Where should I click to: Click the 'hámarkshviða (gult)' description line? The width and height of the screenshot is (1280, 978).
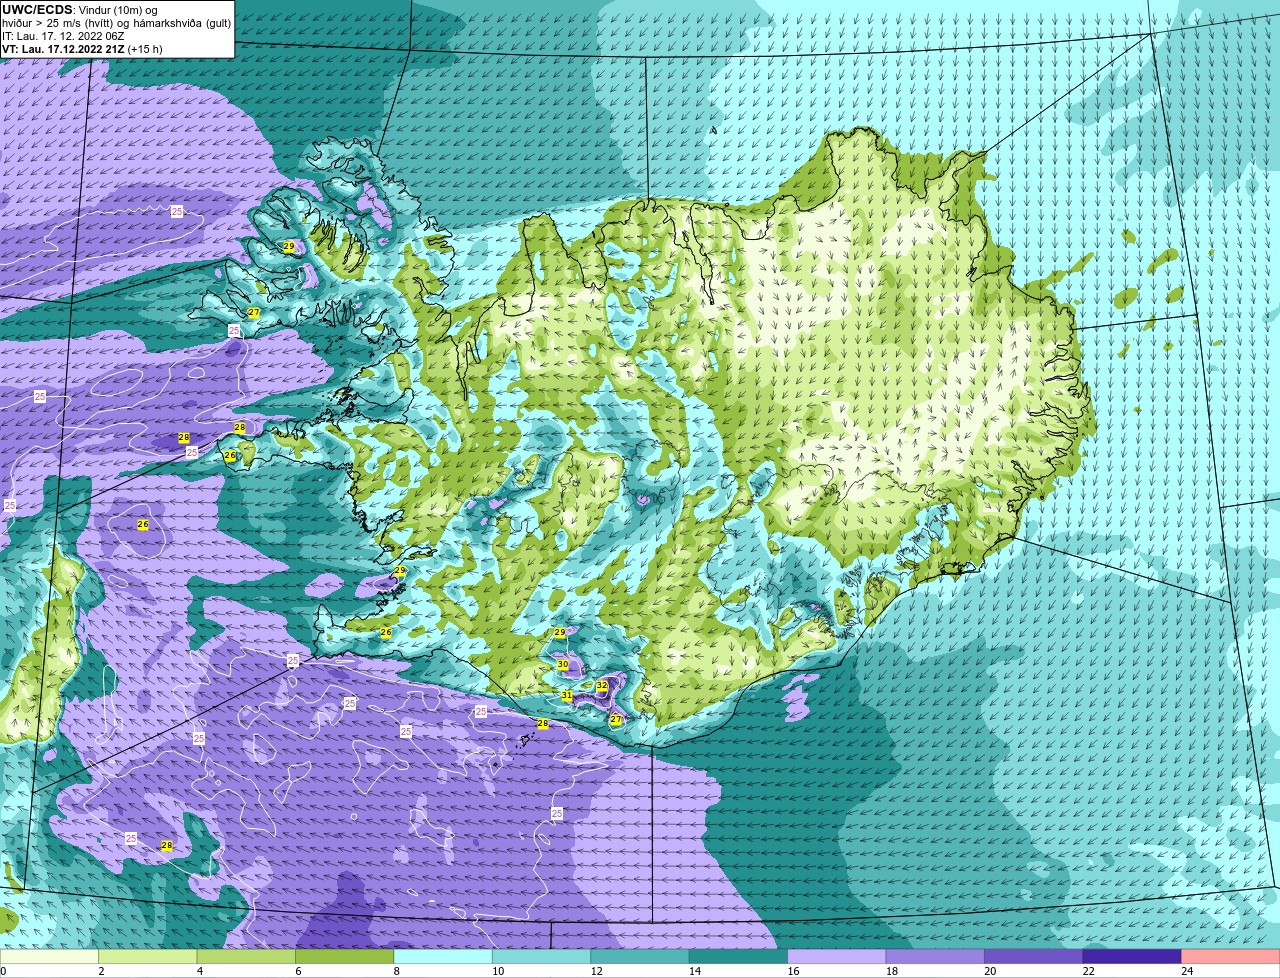116,23
